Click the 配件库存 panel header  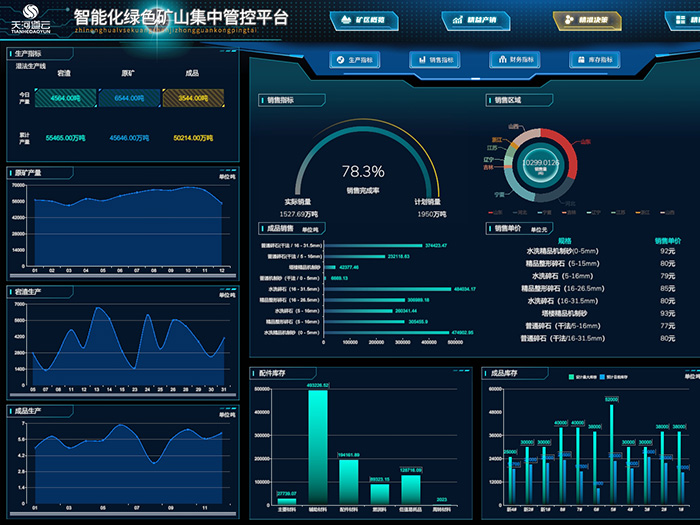coord(283,373)
